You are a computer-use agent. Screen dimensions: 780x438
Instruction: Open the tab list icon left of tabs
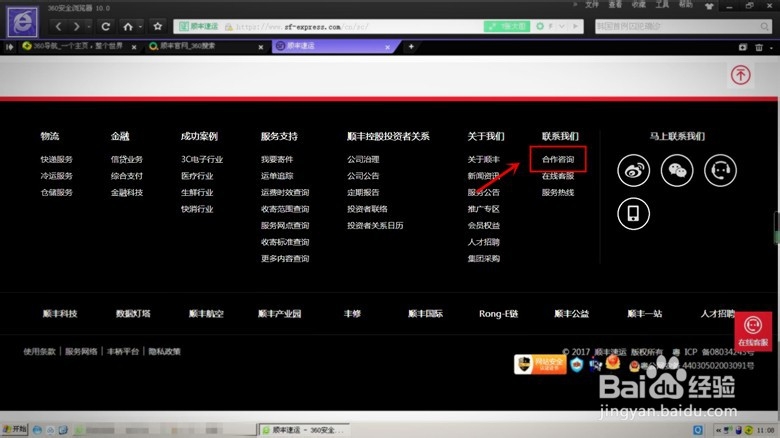click(x=9, y=47)
